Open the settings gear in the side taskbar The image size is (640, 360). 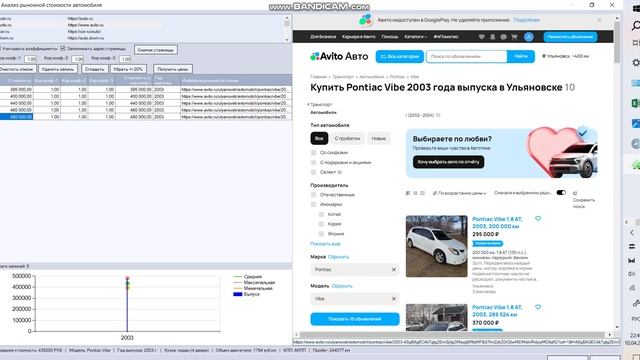click(636, 62)
